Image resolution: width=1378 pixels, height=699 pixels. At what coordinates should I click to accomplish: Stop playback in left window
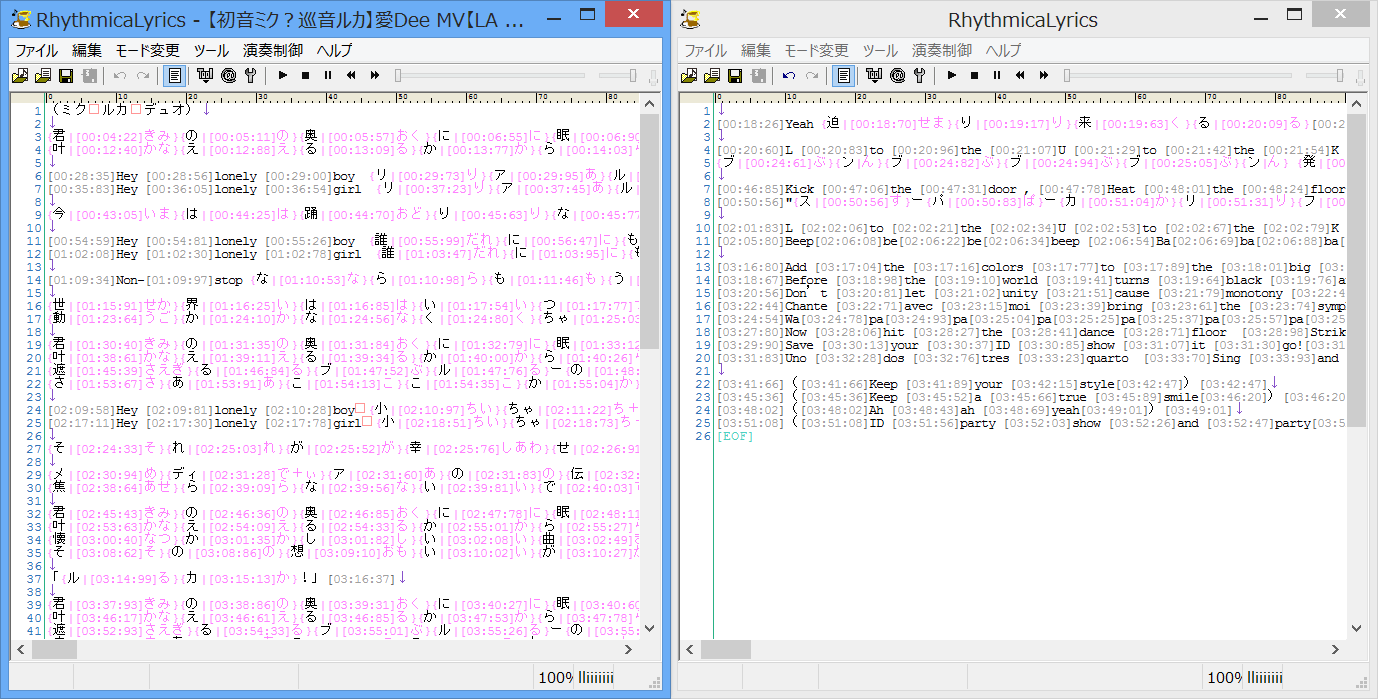click(306, 75)
